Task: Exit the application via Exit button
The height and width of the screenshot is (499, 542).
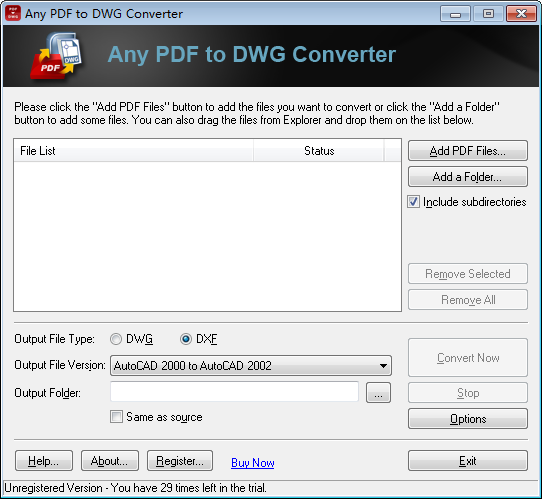Action: [x=468, y=461]
